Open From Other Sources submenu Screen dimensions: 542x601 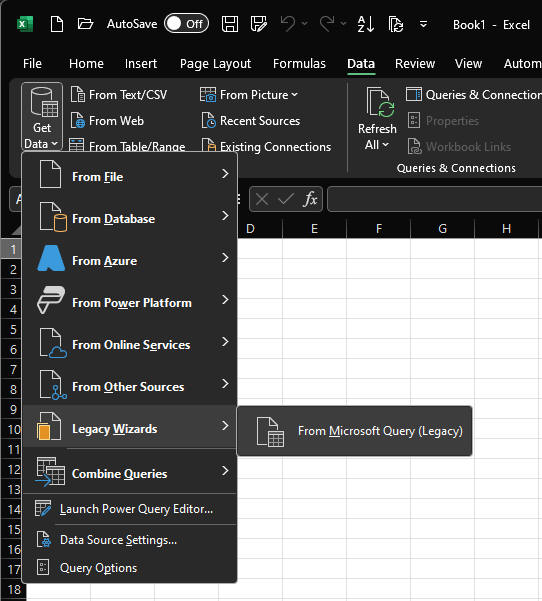(x=130, y=387)
